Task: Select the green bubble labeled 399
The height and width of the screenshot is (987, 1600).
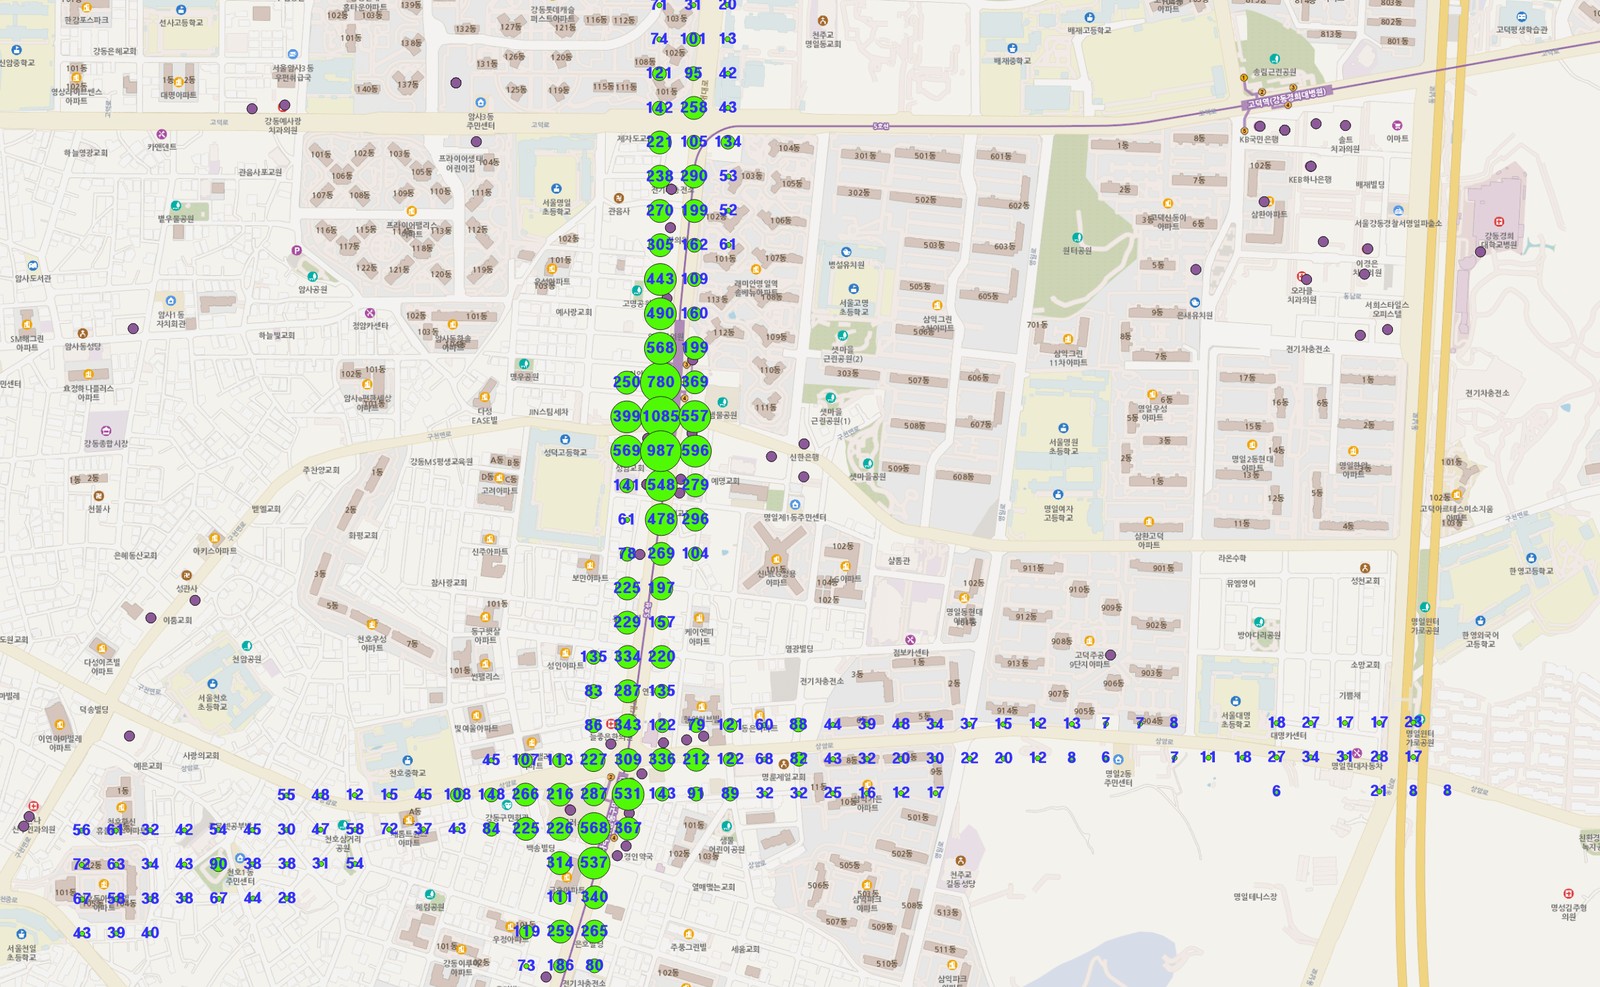Action: coord(626,416)
